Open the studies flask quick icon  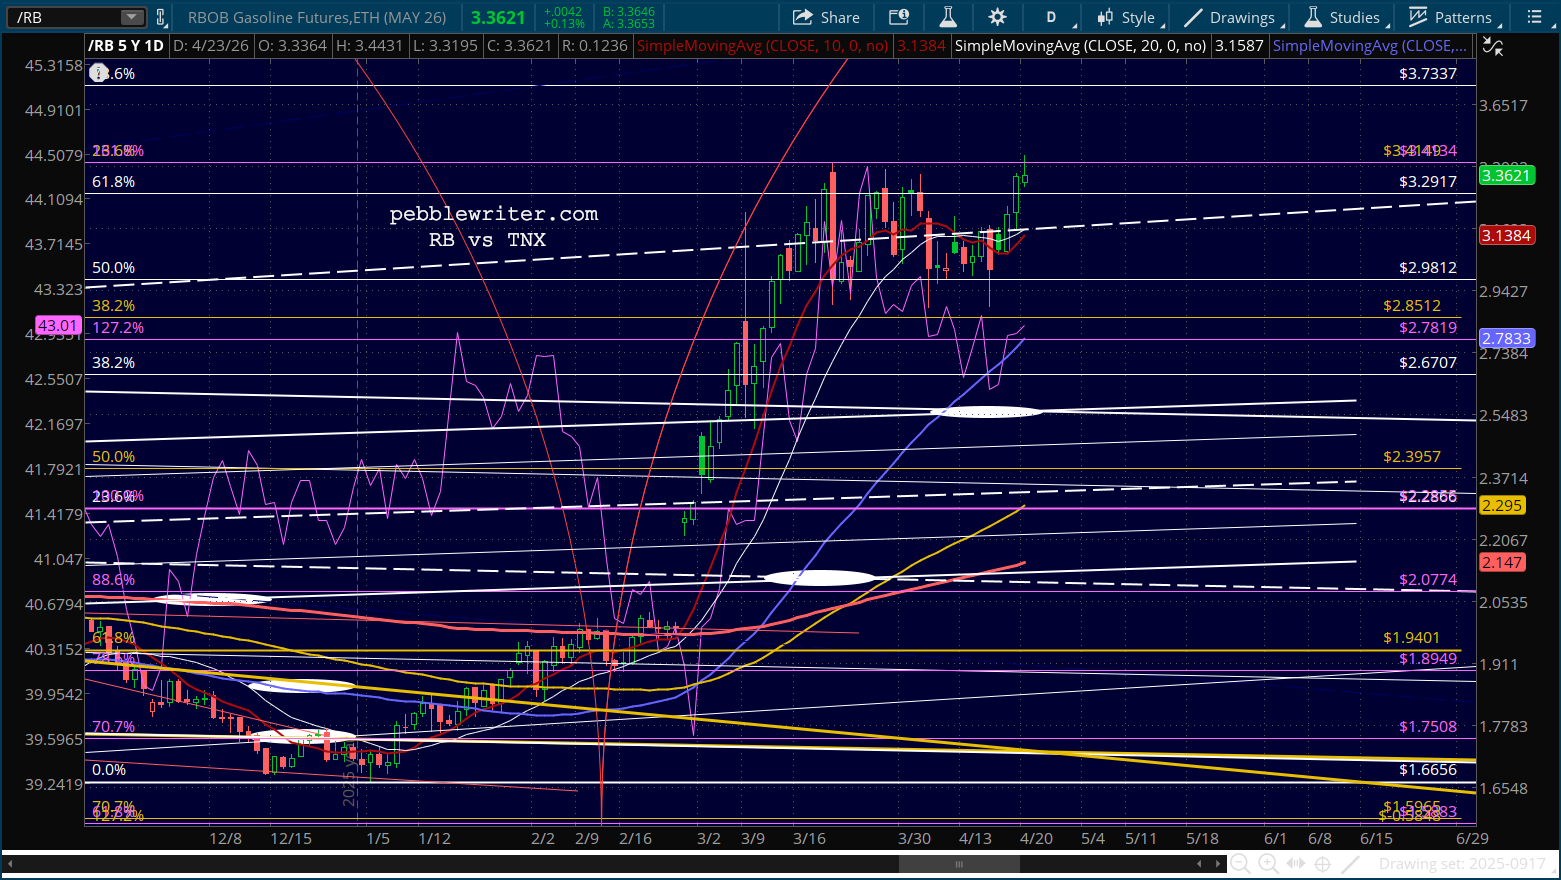click(x=948, y=17)
